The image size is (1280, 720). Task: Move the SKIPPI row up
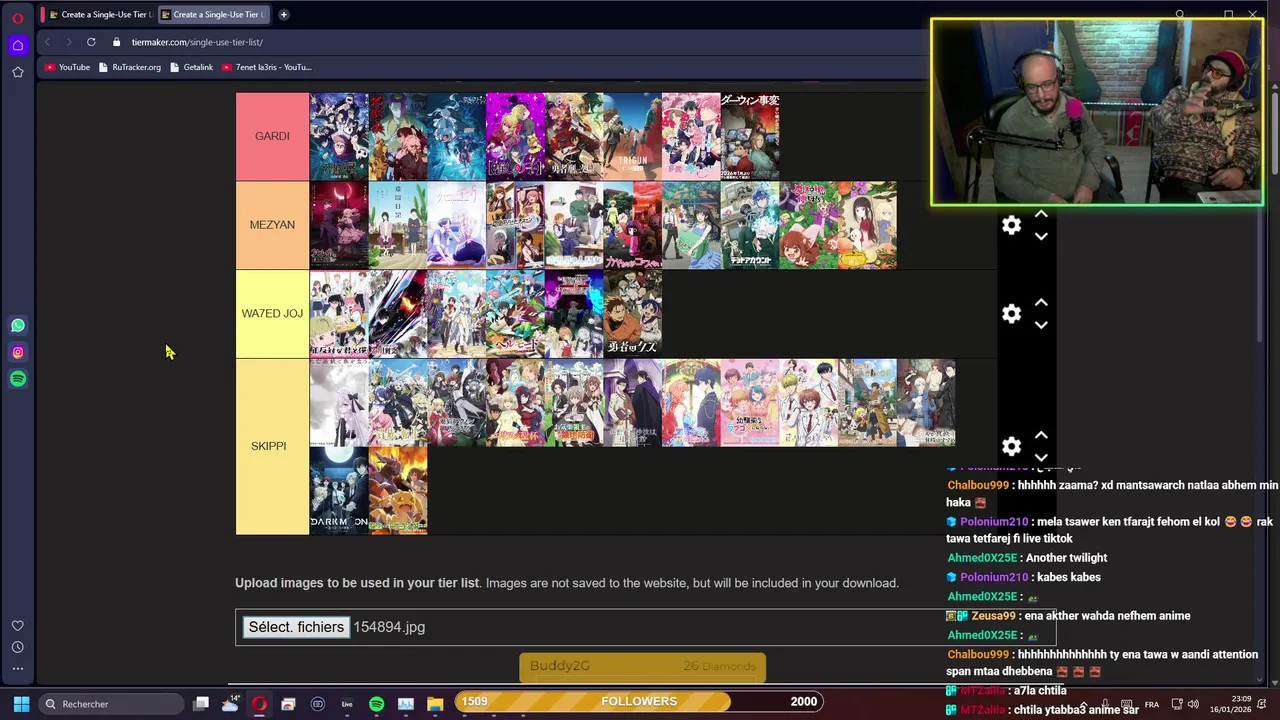click(x=1041, y=435)
